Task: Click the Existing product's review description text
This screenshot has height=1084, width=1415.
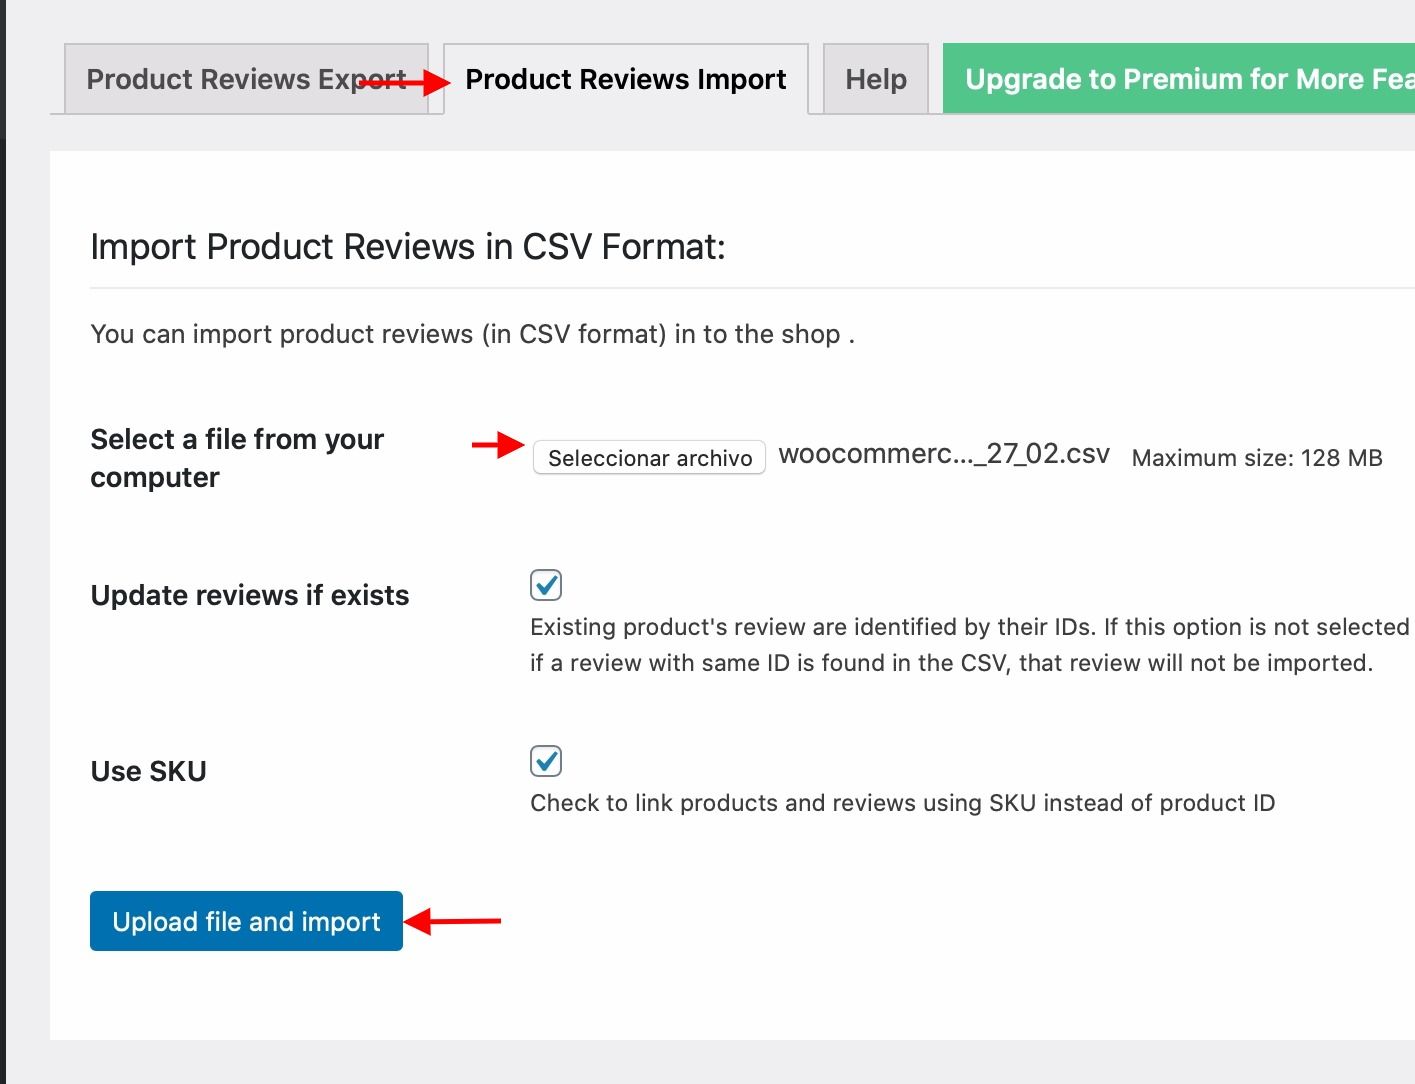Action: point(970,645)
